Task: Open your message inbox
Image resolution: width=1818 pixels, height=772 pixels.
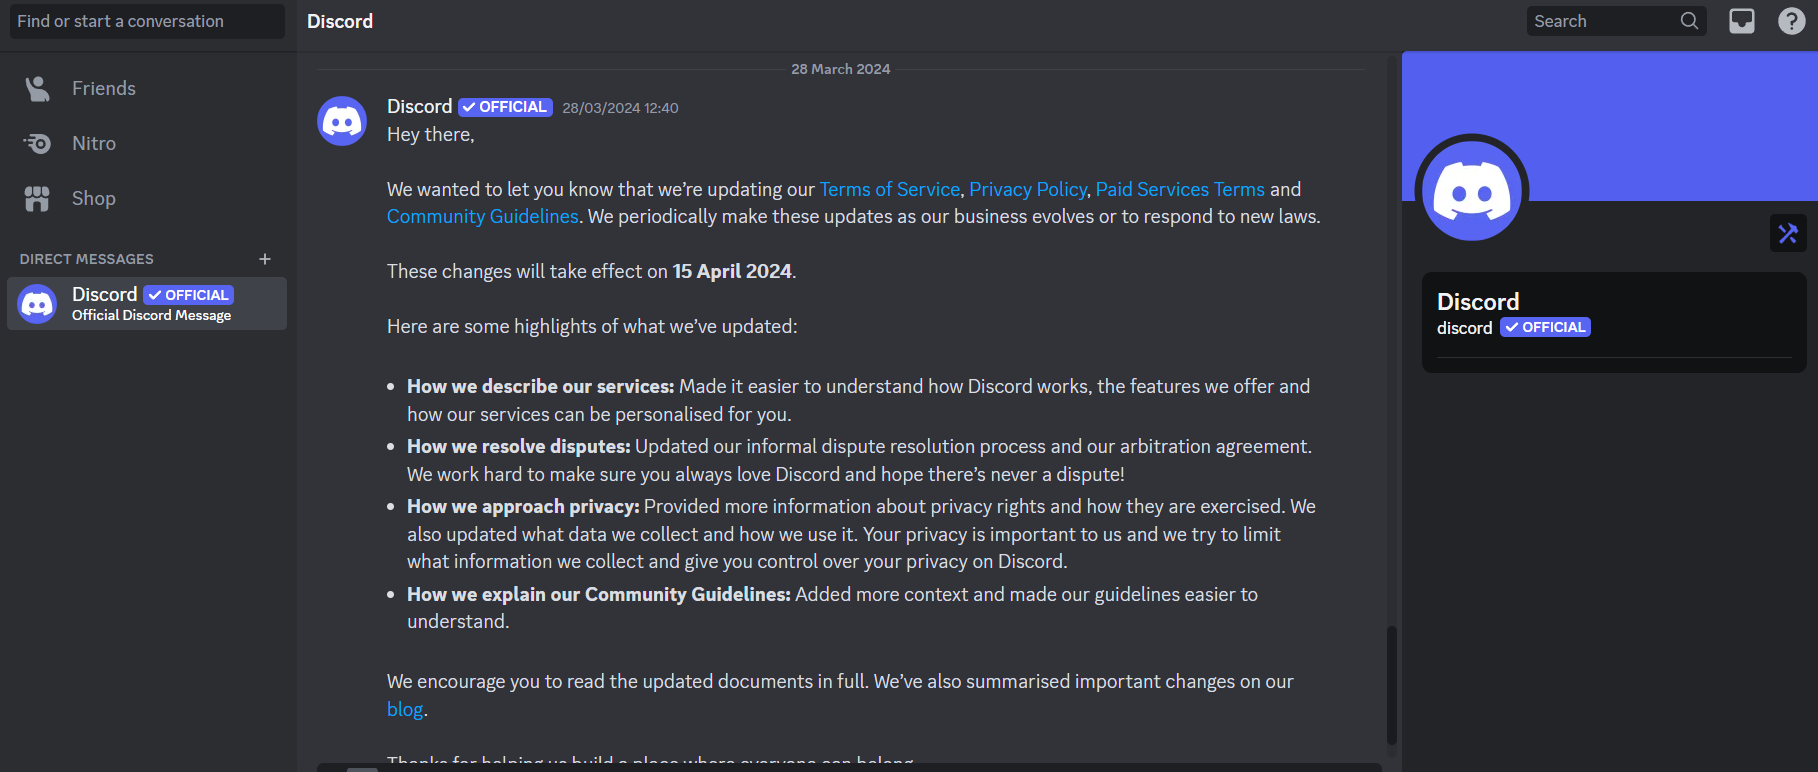Action: click(x=1741, y=20)
